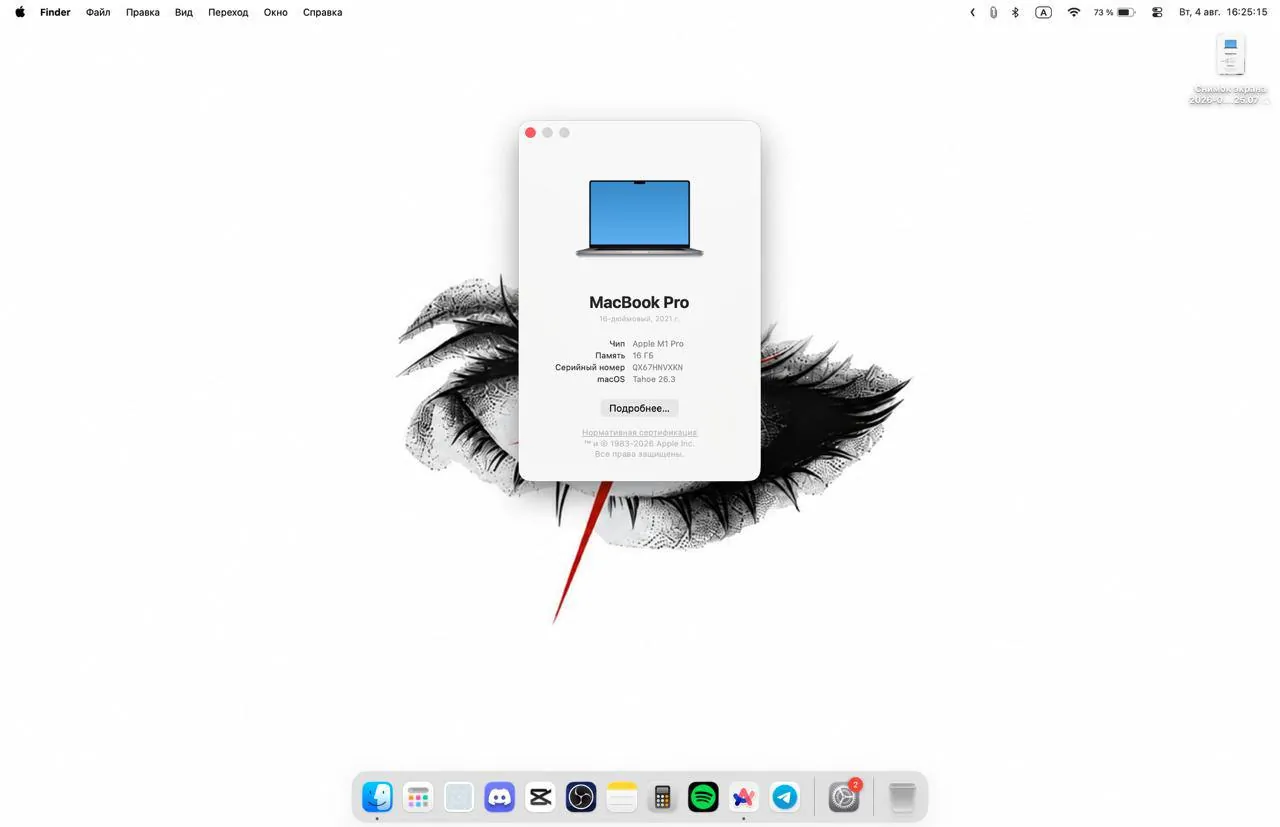Open the Apple menu
Image resolution: width=1280 pixels, height=827 pixels.
(20, 12)
